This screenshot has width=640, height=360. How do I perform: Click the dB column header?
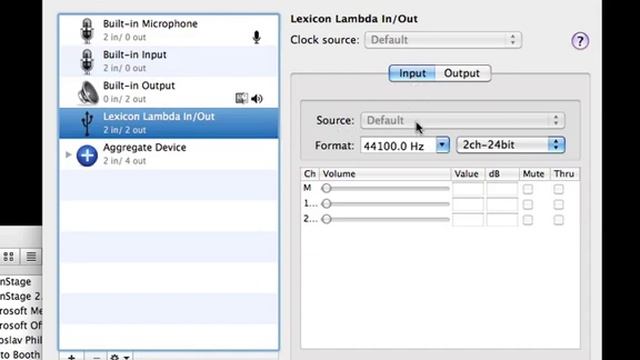click(x=502, y=174)
